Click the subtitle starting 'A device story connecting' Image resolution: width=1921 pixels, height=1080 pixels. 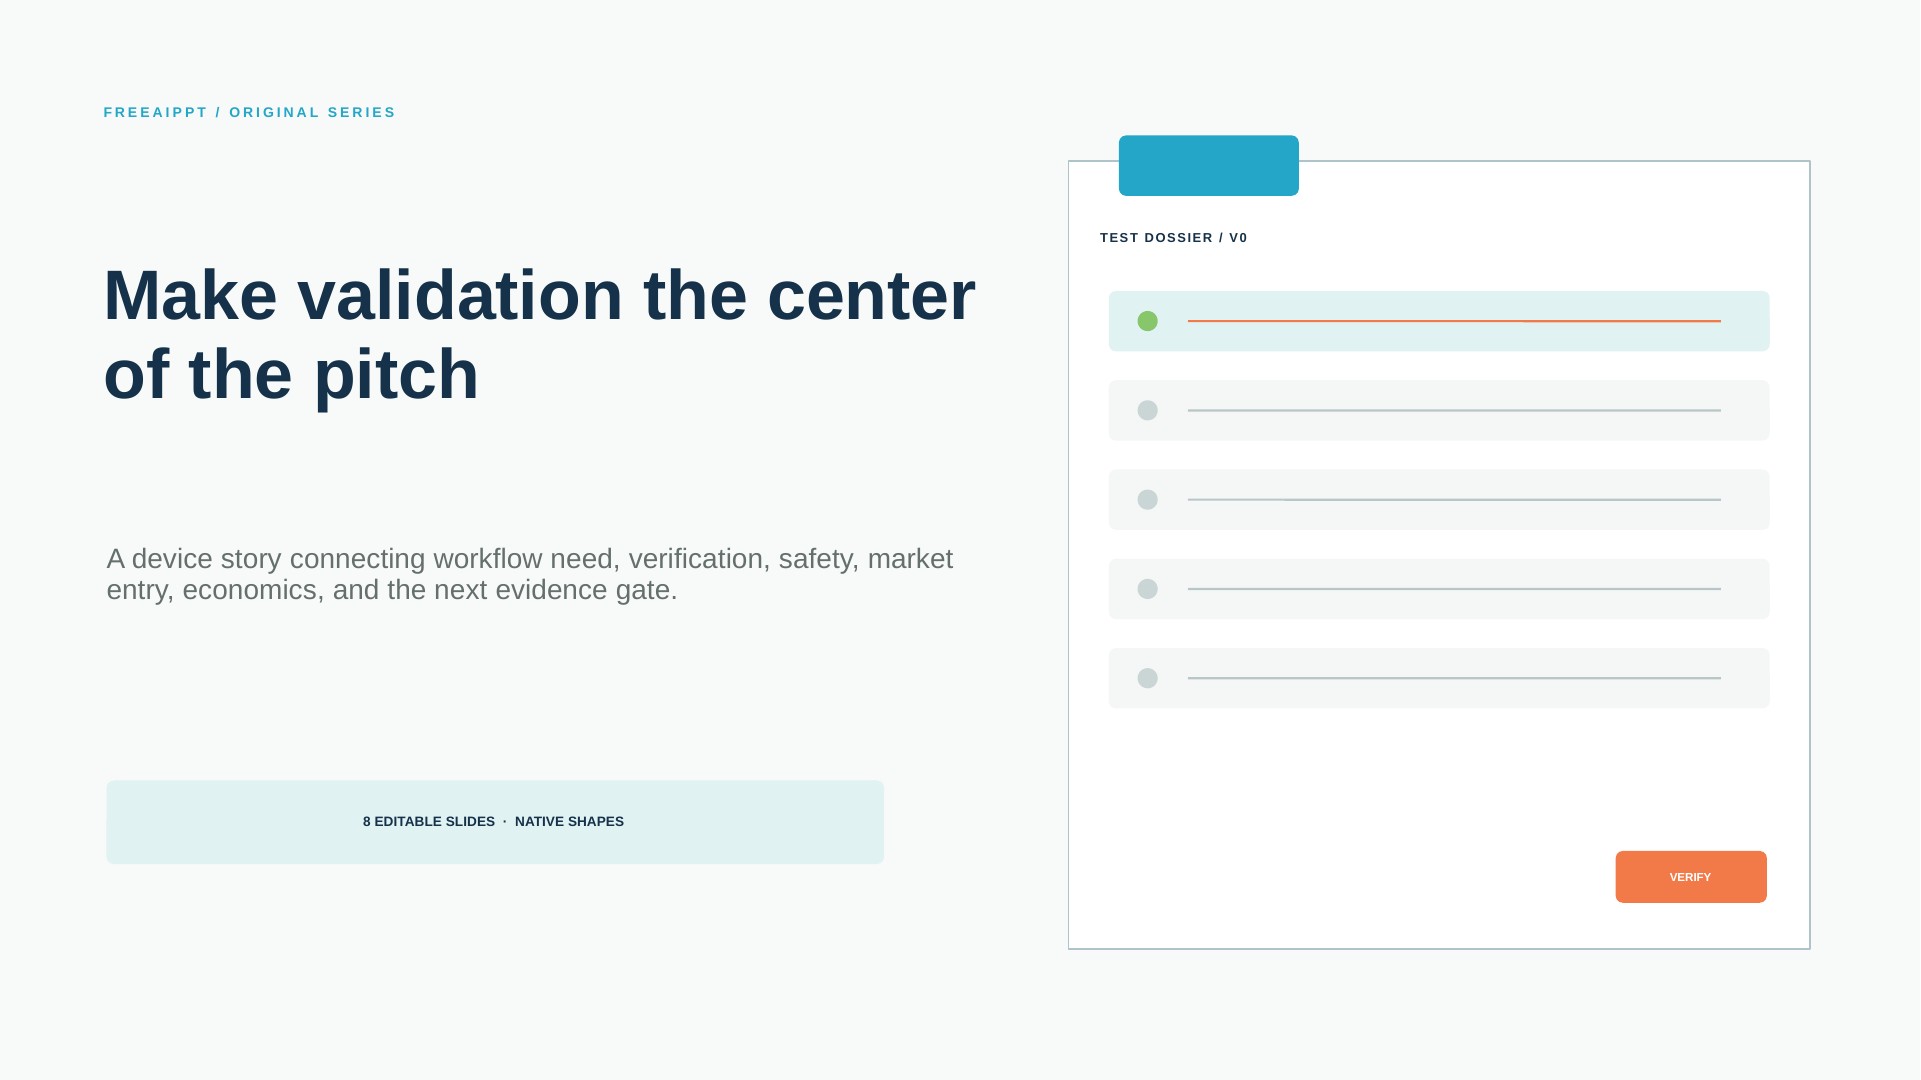point(530,574)
